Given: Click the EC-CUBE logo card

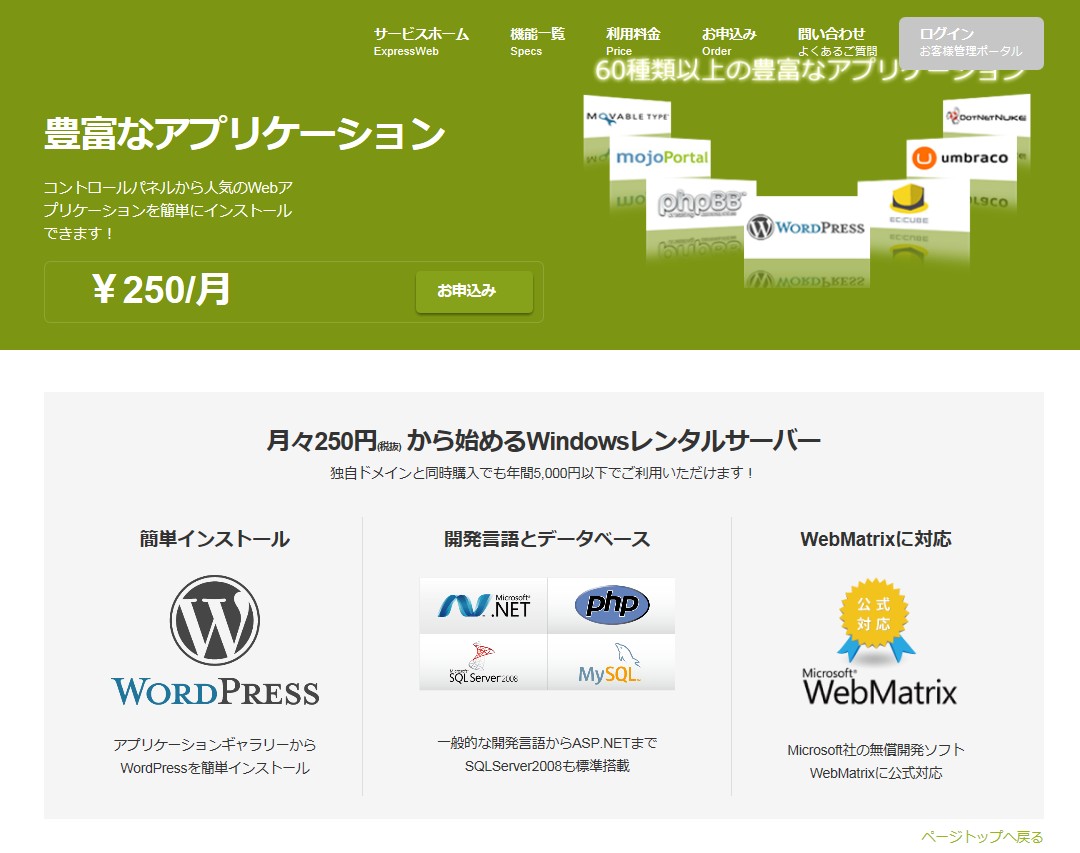Looking at the screenshot, I should tap(913, 204).
